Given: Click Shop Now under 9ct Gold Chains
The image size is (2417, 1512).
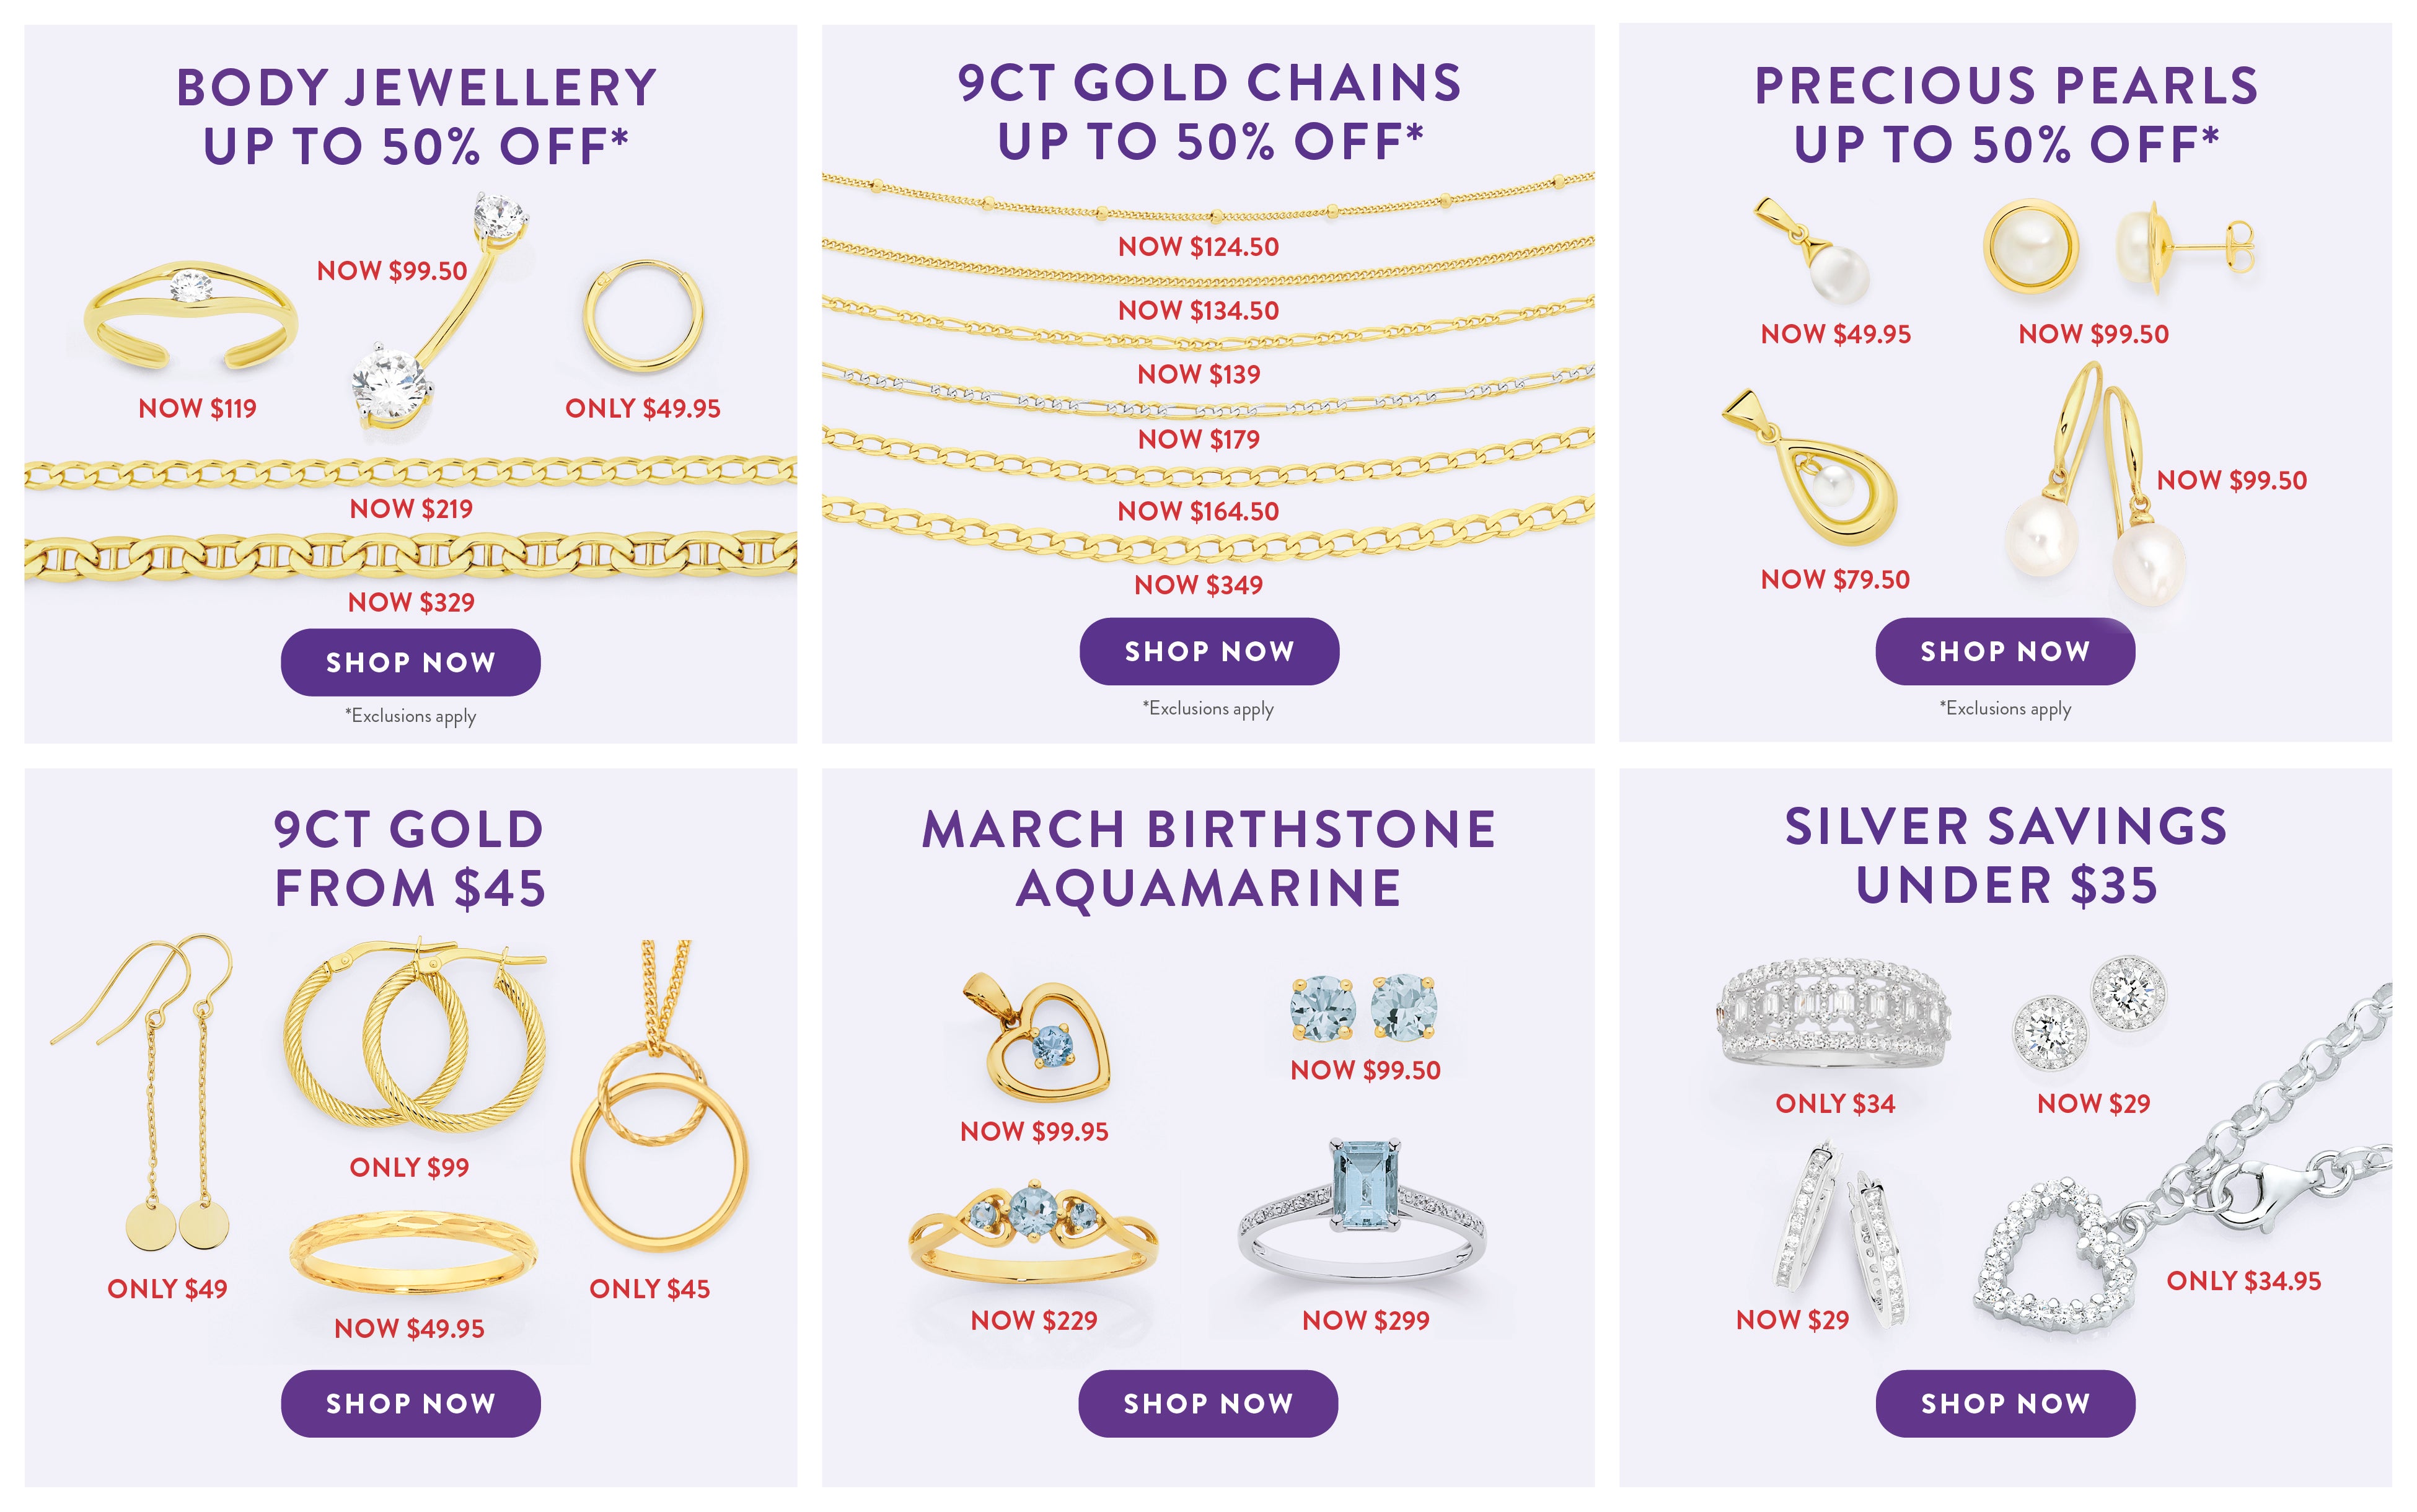Looking at the screenshot, I should point(1209,651).
